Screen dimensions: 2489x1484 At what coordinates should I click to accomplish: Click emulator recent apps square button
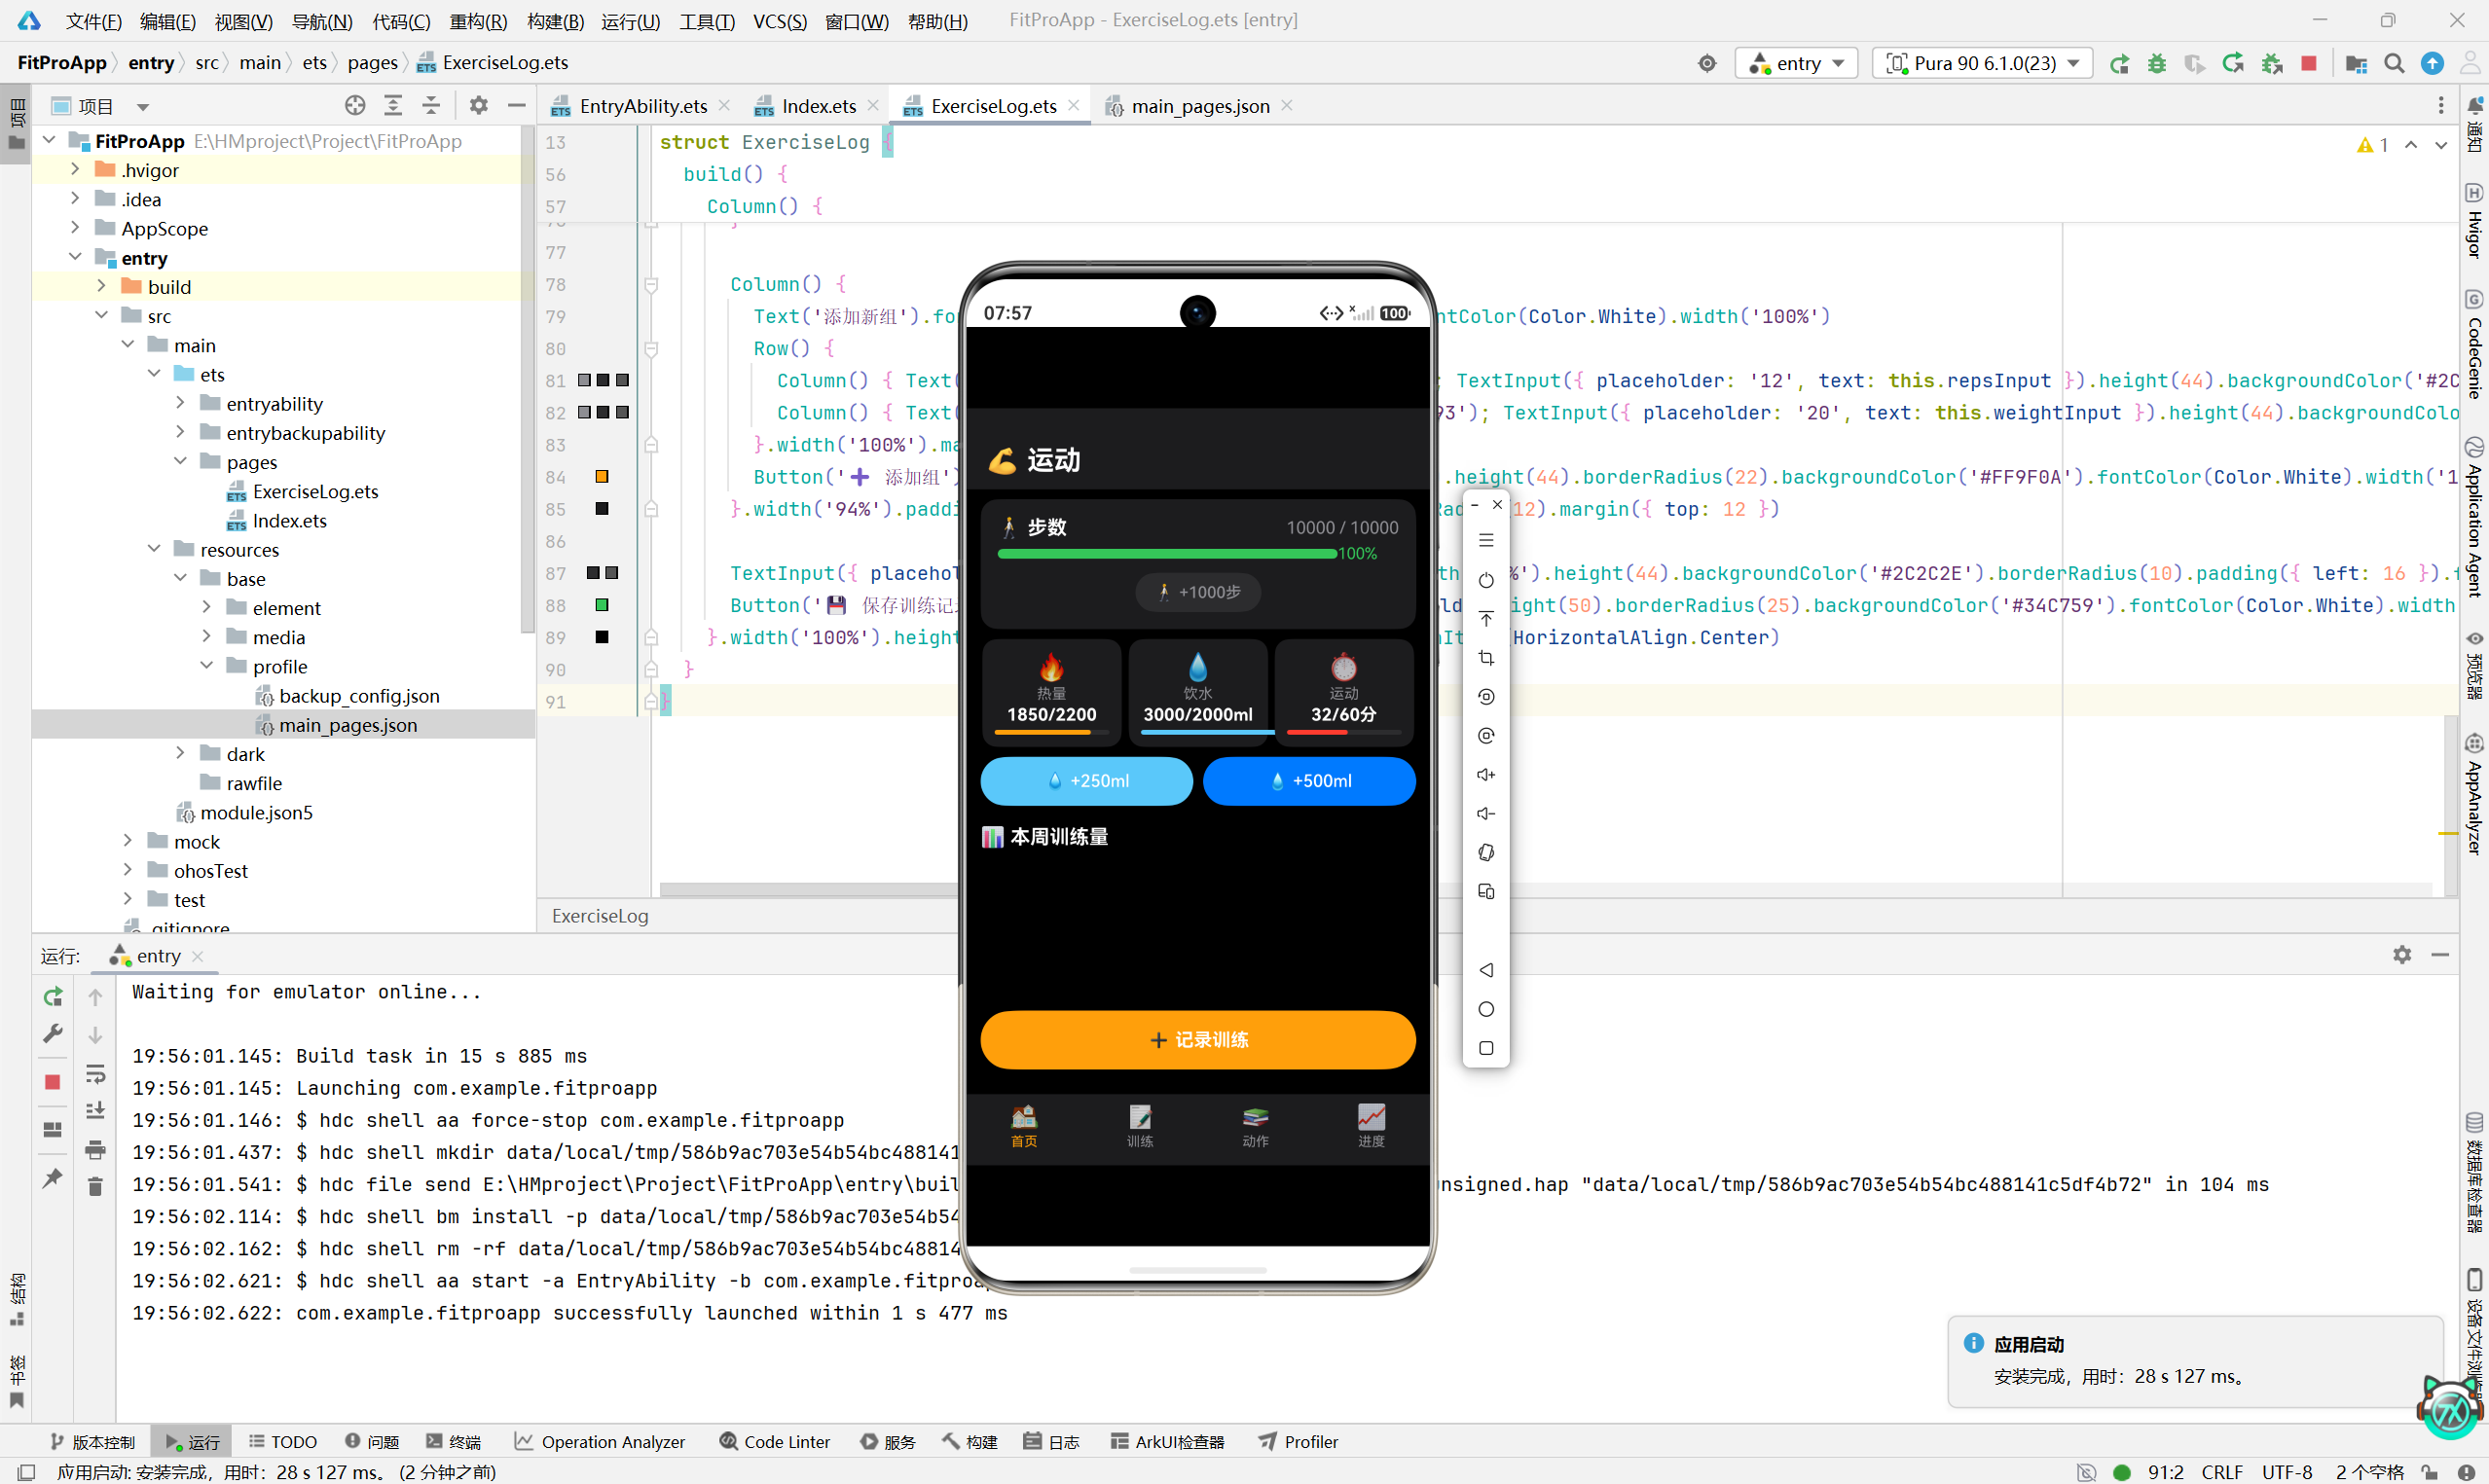pyautogui.click(x=1486, y=1048)
